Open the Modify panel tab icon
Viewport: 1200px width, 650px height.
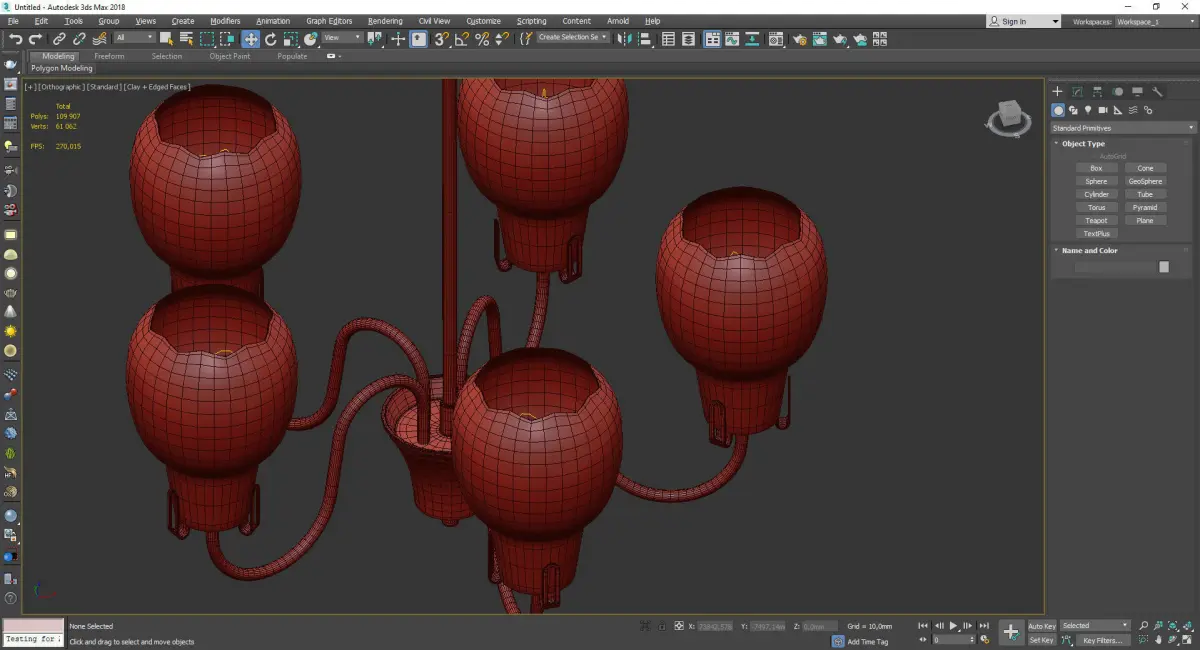(x=1077, y=92)
